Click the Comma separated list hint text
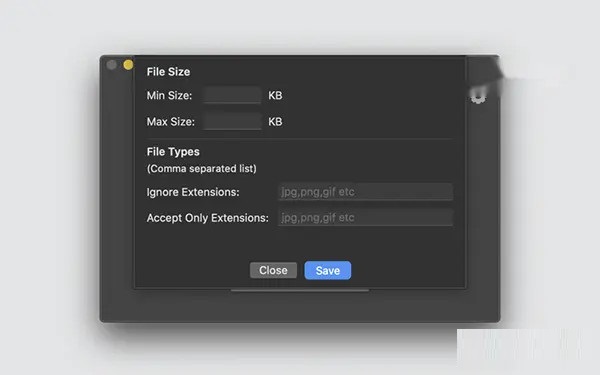The width and height of the screenshot is (600, 375). click(x=202, y=169)
